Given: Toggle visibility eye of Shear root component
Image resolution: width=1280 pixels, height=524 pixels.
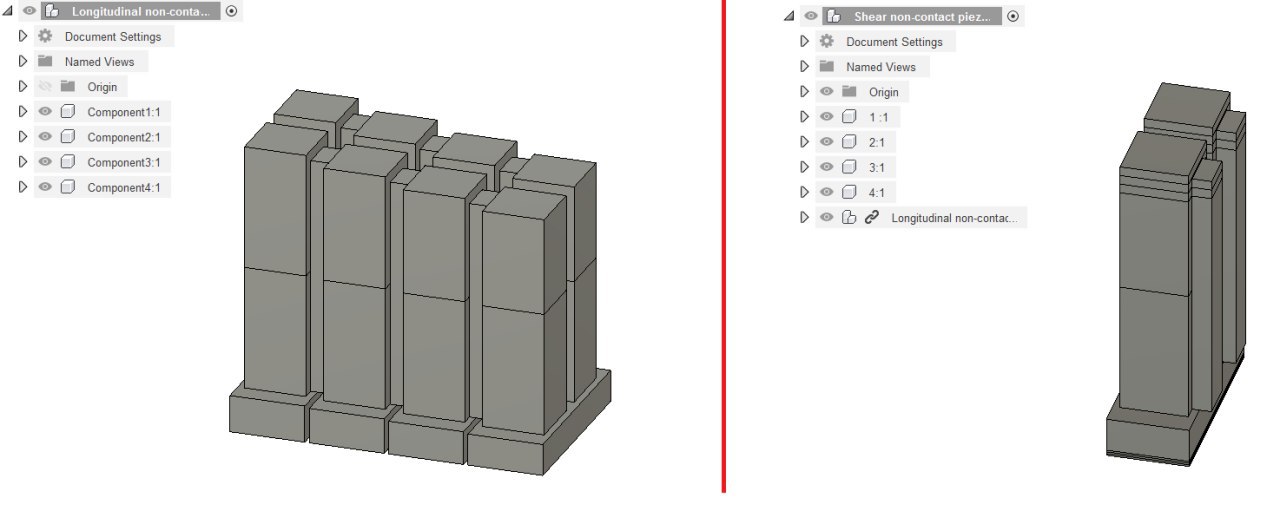Looking at the screenshot, I should 810,17.
